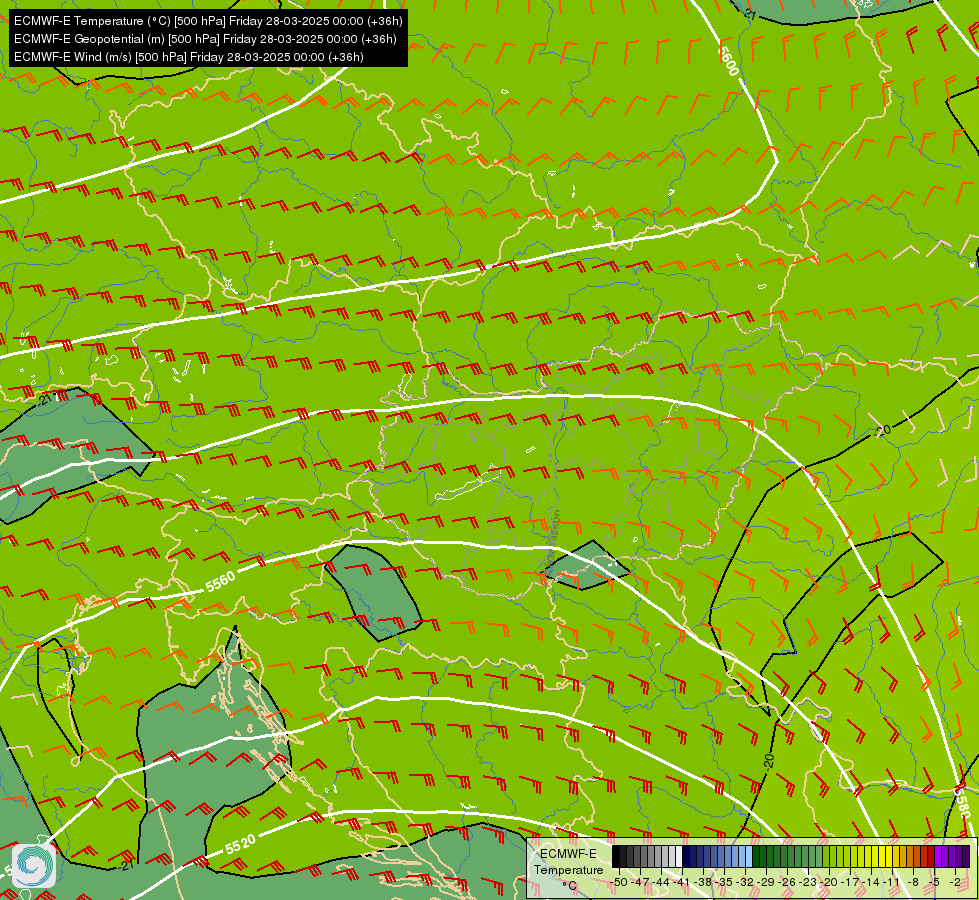
Task: Click the -32 value on the colour legend
Action: click(x=745, y=882)
